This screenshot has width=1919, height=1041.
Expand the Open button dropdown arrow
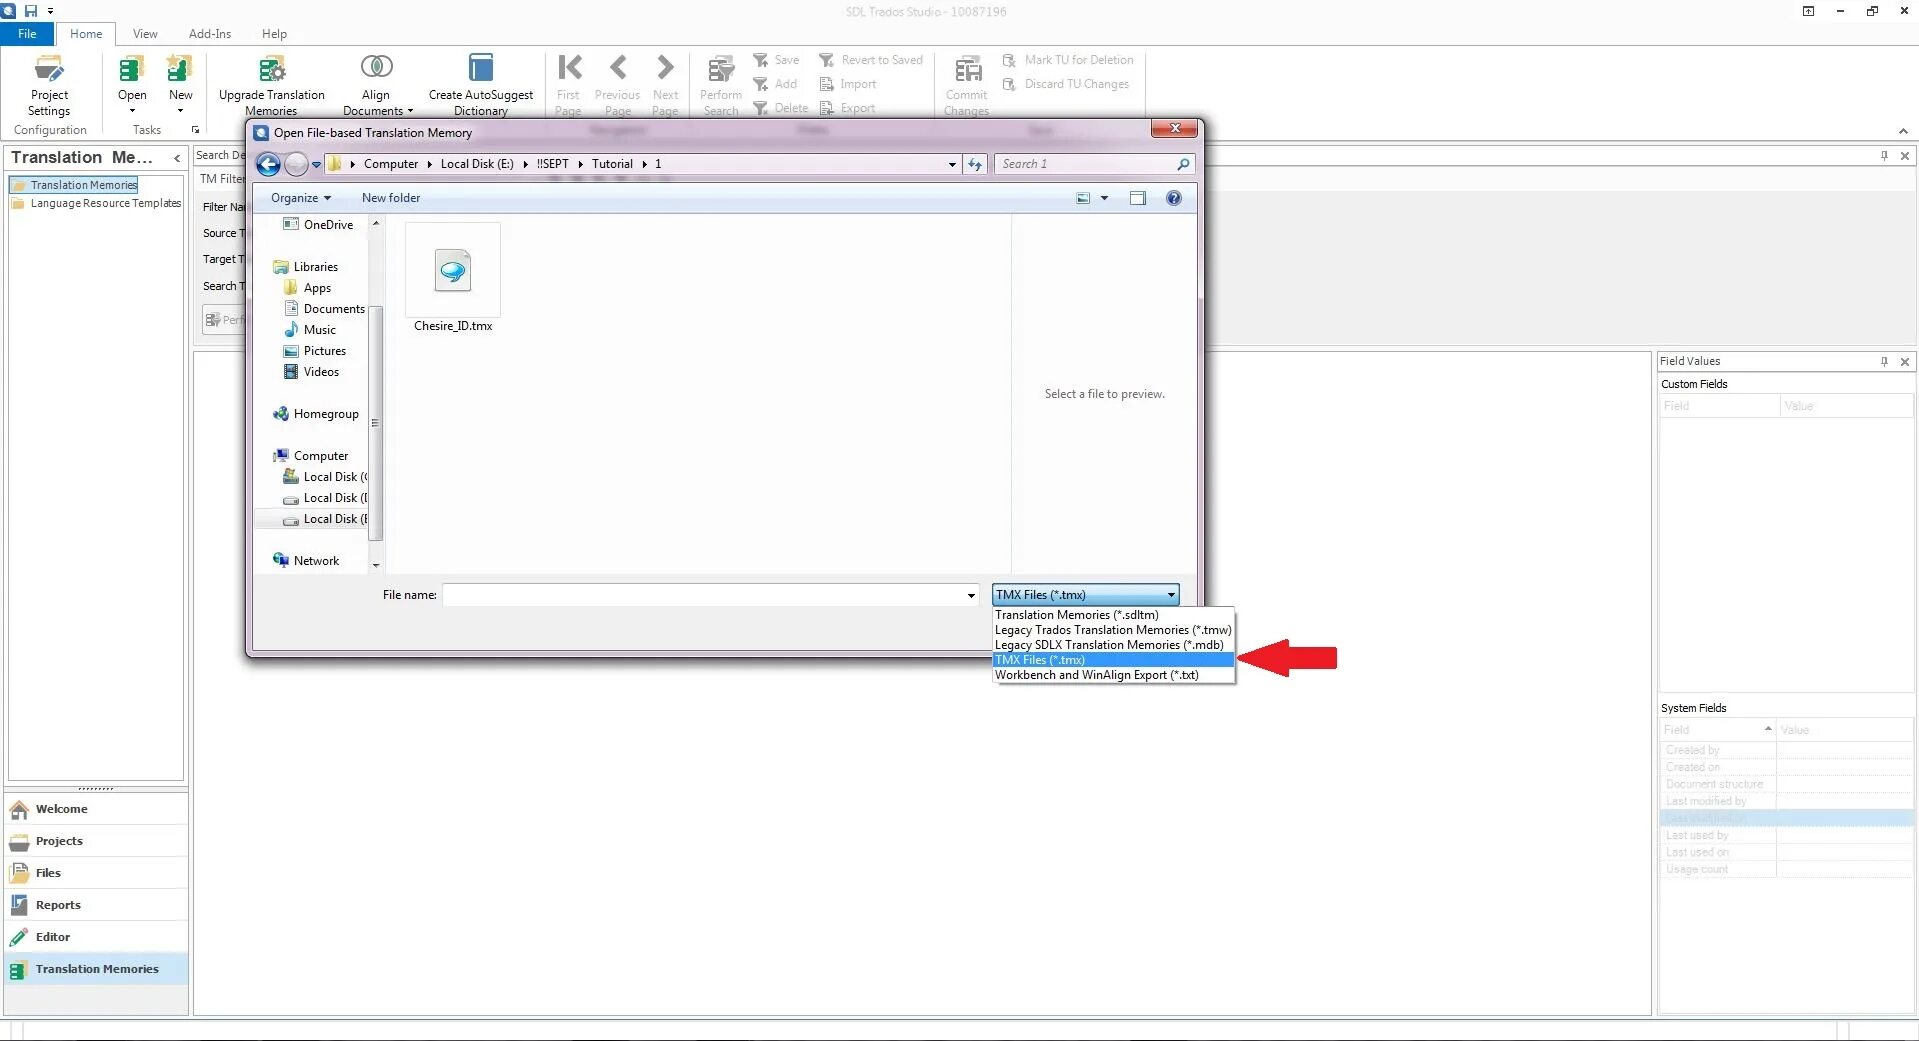click(x=132, y=111)
